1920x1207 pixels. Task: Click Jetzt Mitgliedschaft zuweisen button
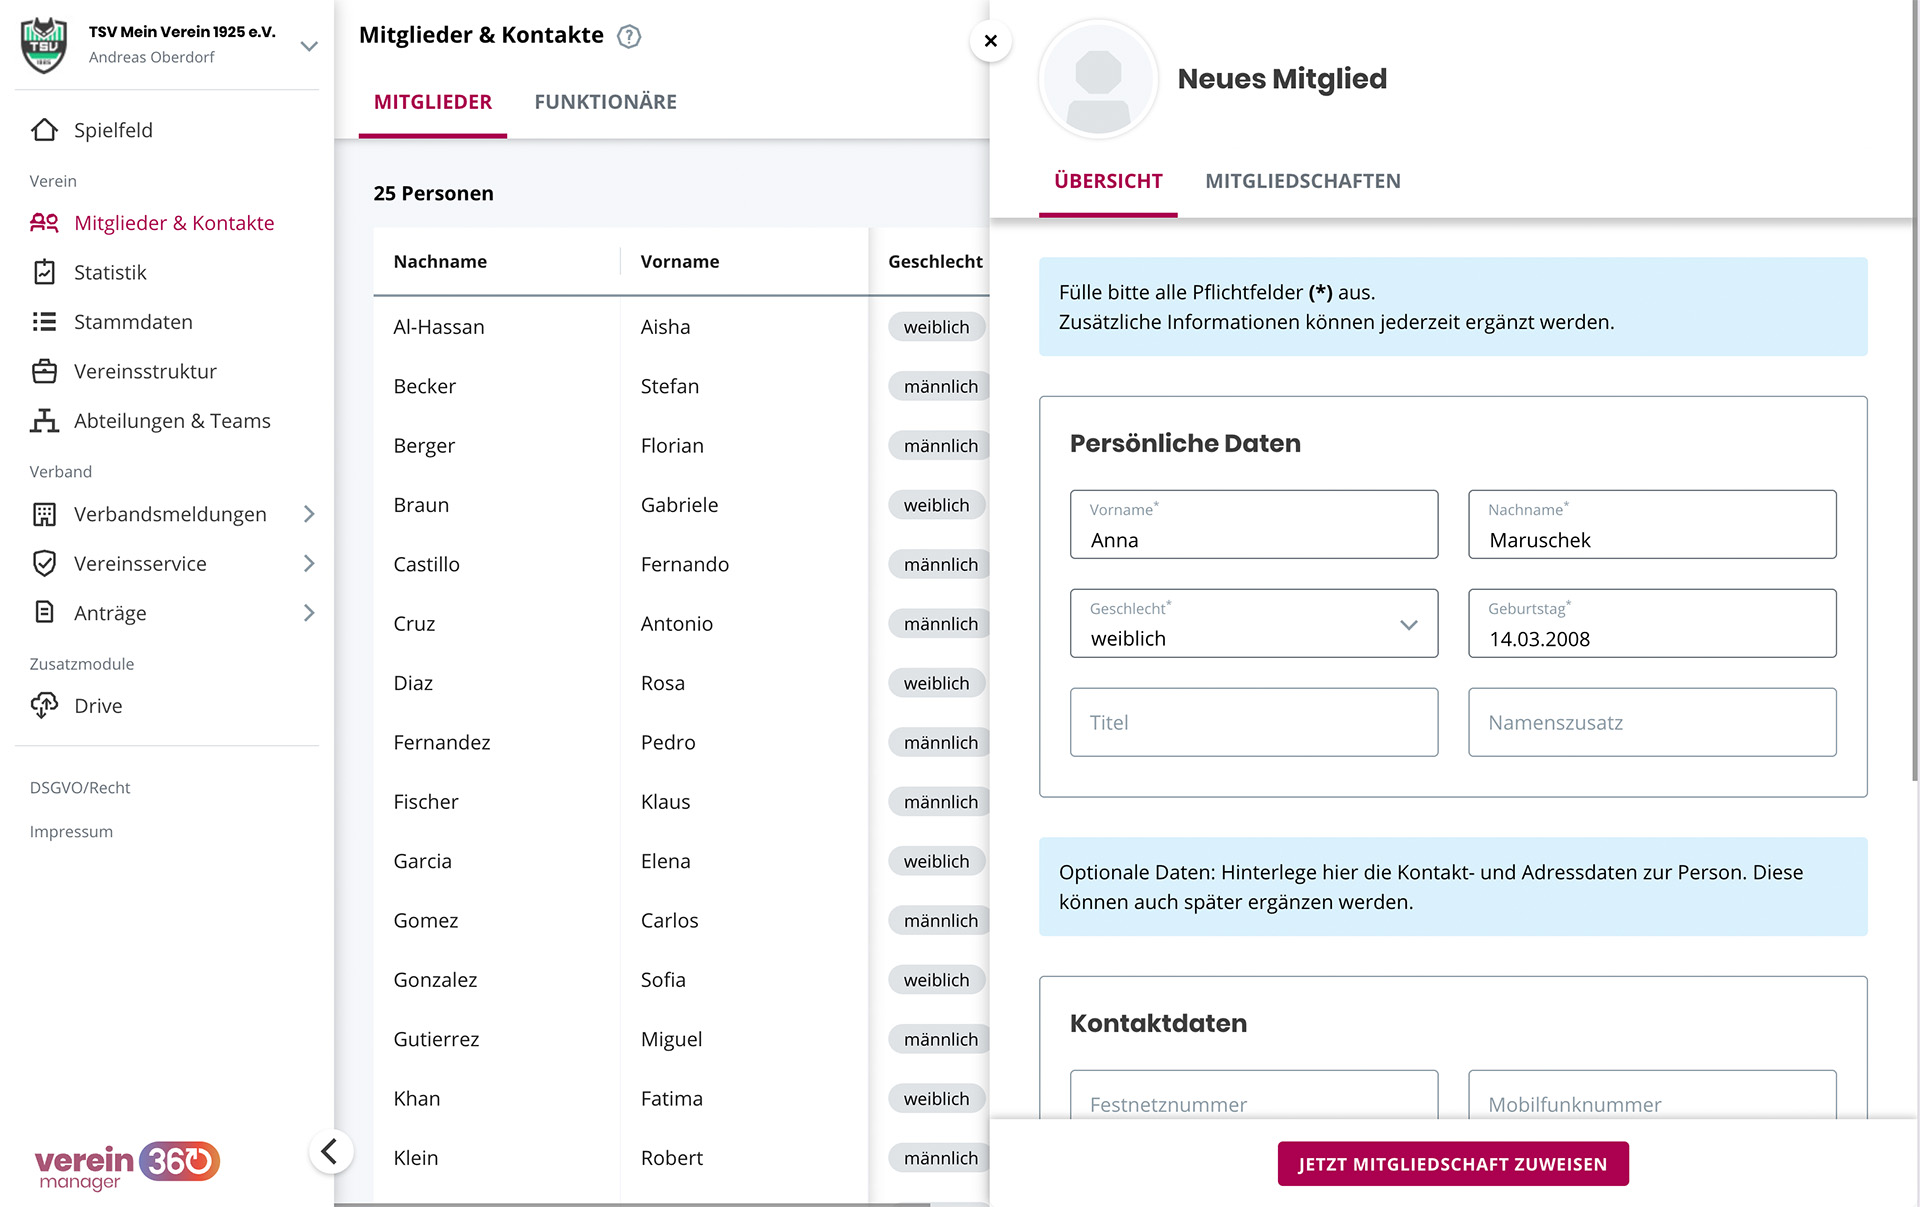pos(1452,1164)
